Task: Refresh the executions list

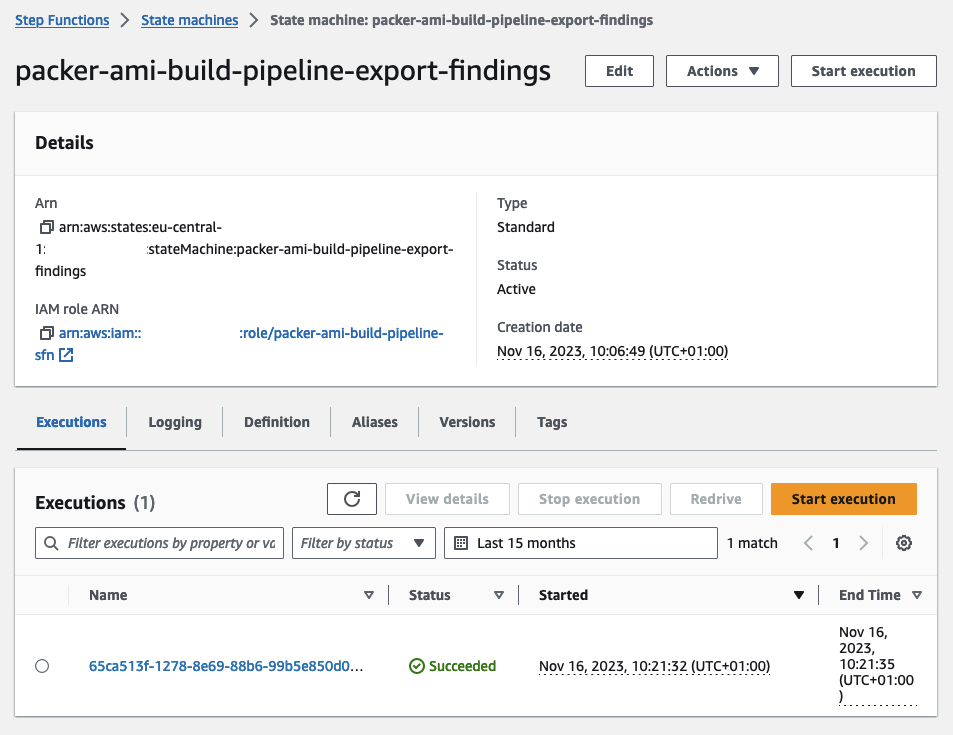Action: pos(351,498)
